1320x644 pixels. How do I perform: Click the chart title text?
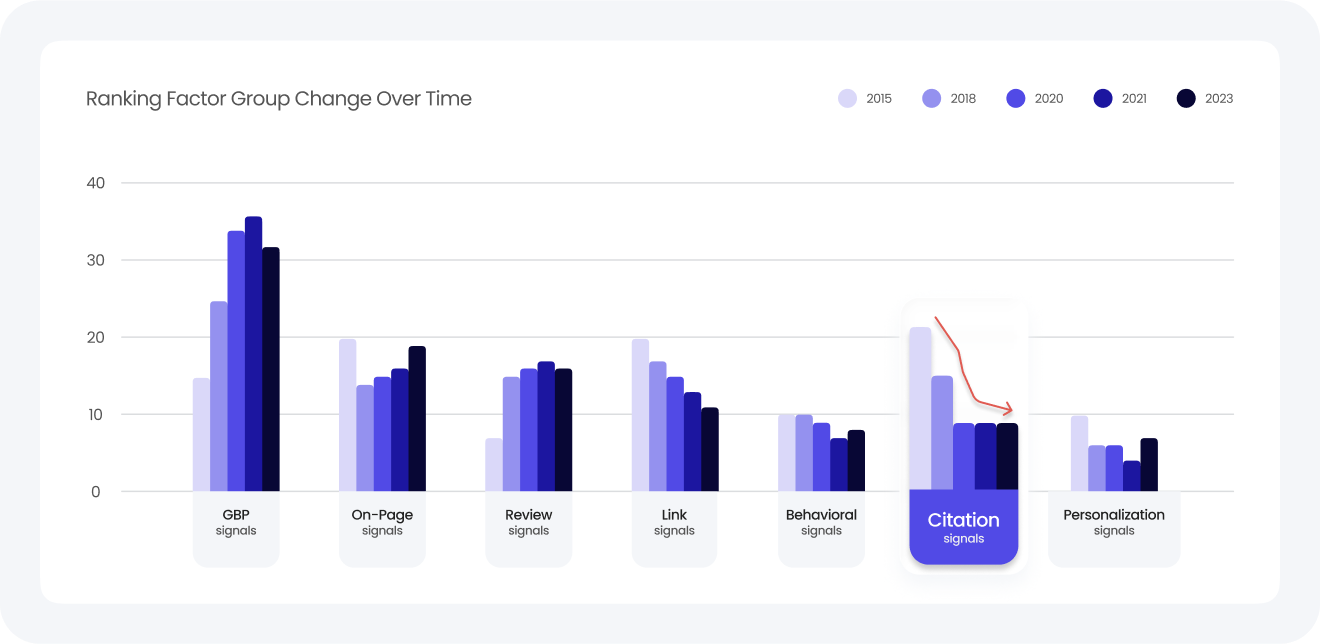click(279, 99)
